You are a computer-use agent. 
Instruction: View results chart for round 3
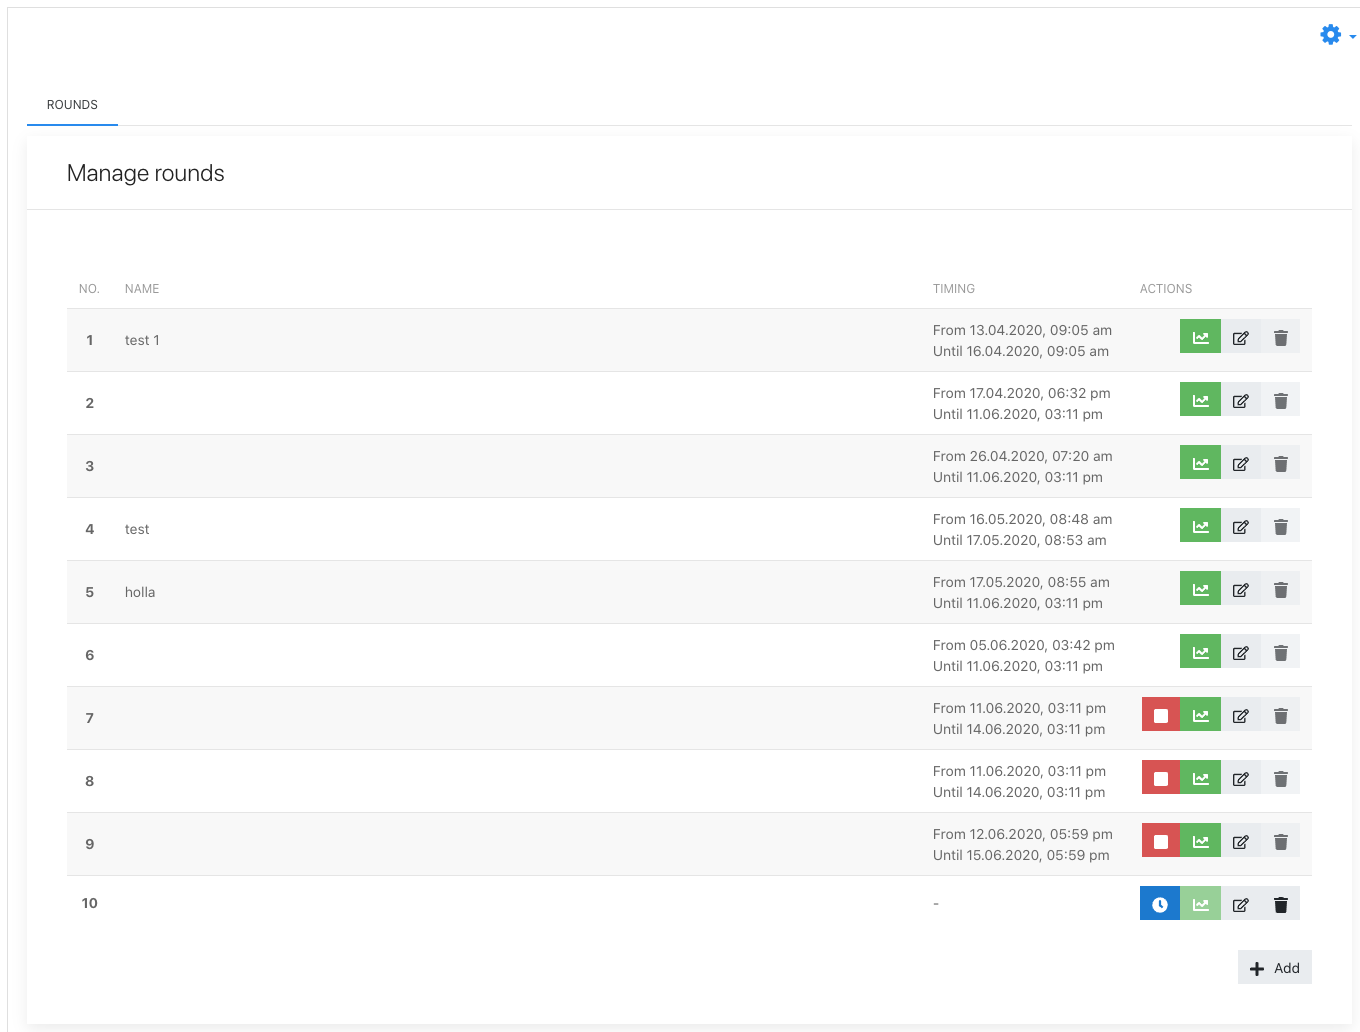[1200, 463]
